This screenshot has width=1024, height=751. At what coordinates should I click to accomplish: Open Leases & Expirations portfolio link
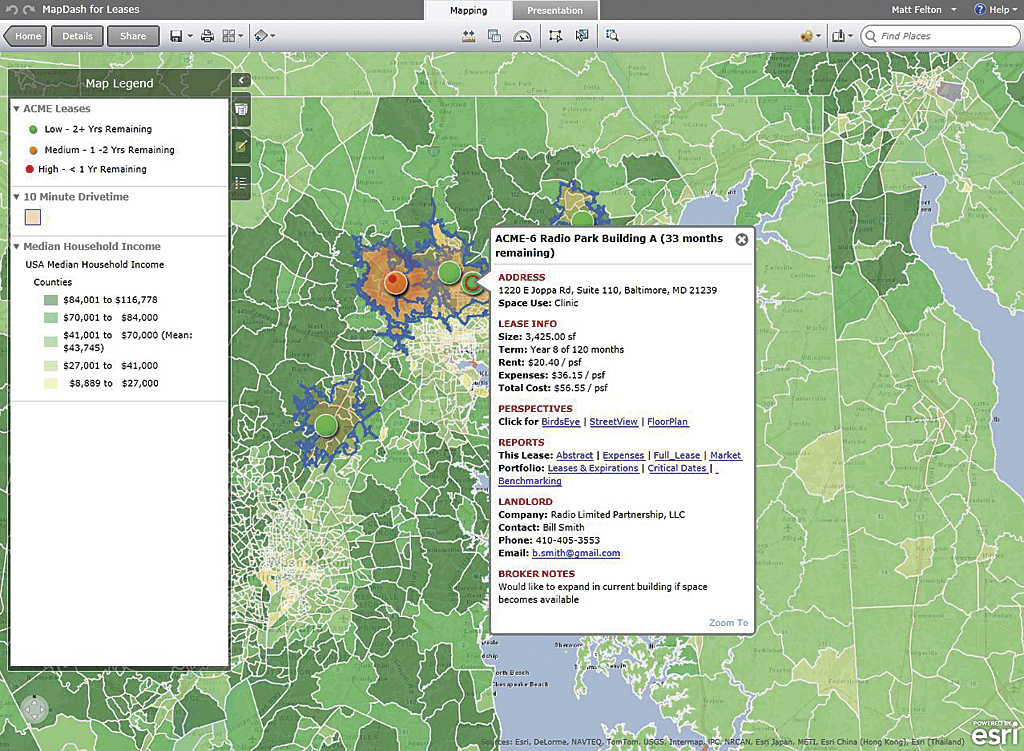click(593, 468)
